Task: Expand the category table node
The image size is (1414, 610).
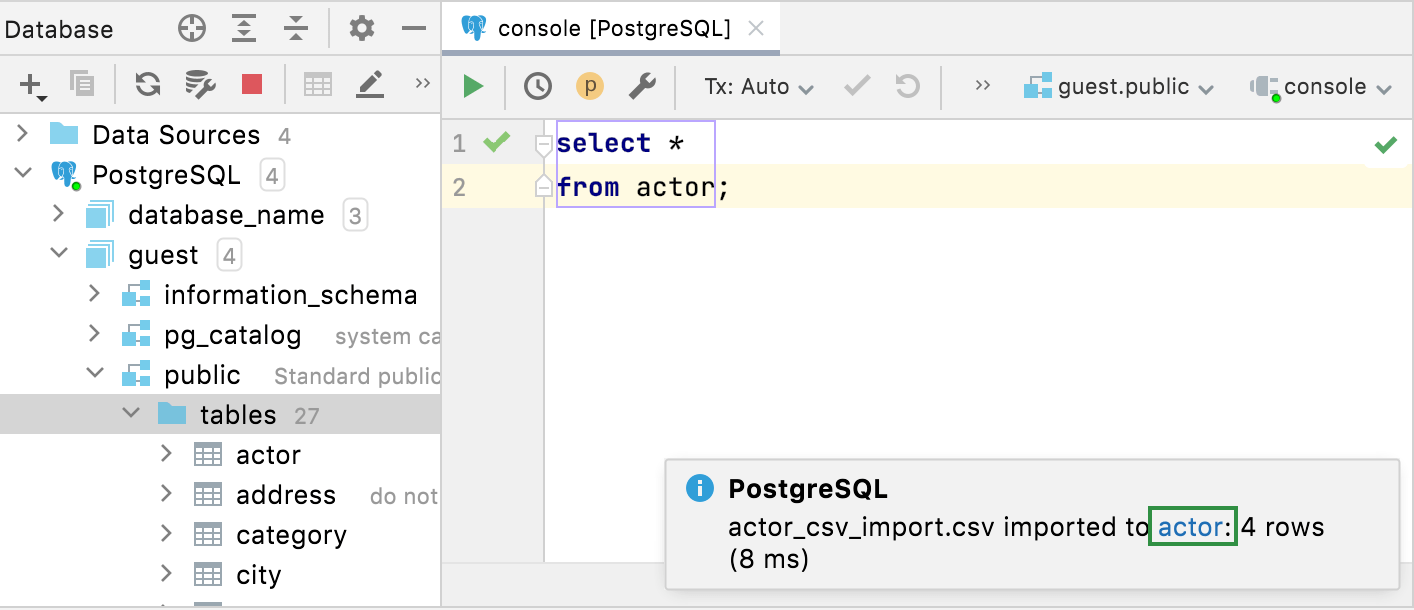Action: click(167, 534)
